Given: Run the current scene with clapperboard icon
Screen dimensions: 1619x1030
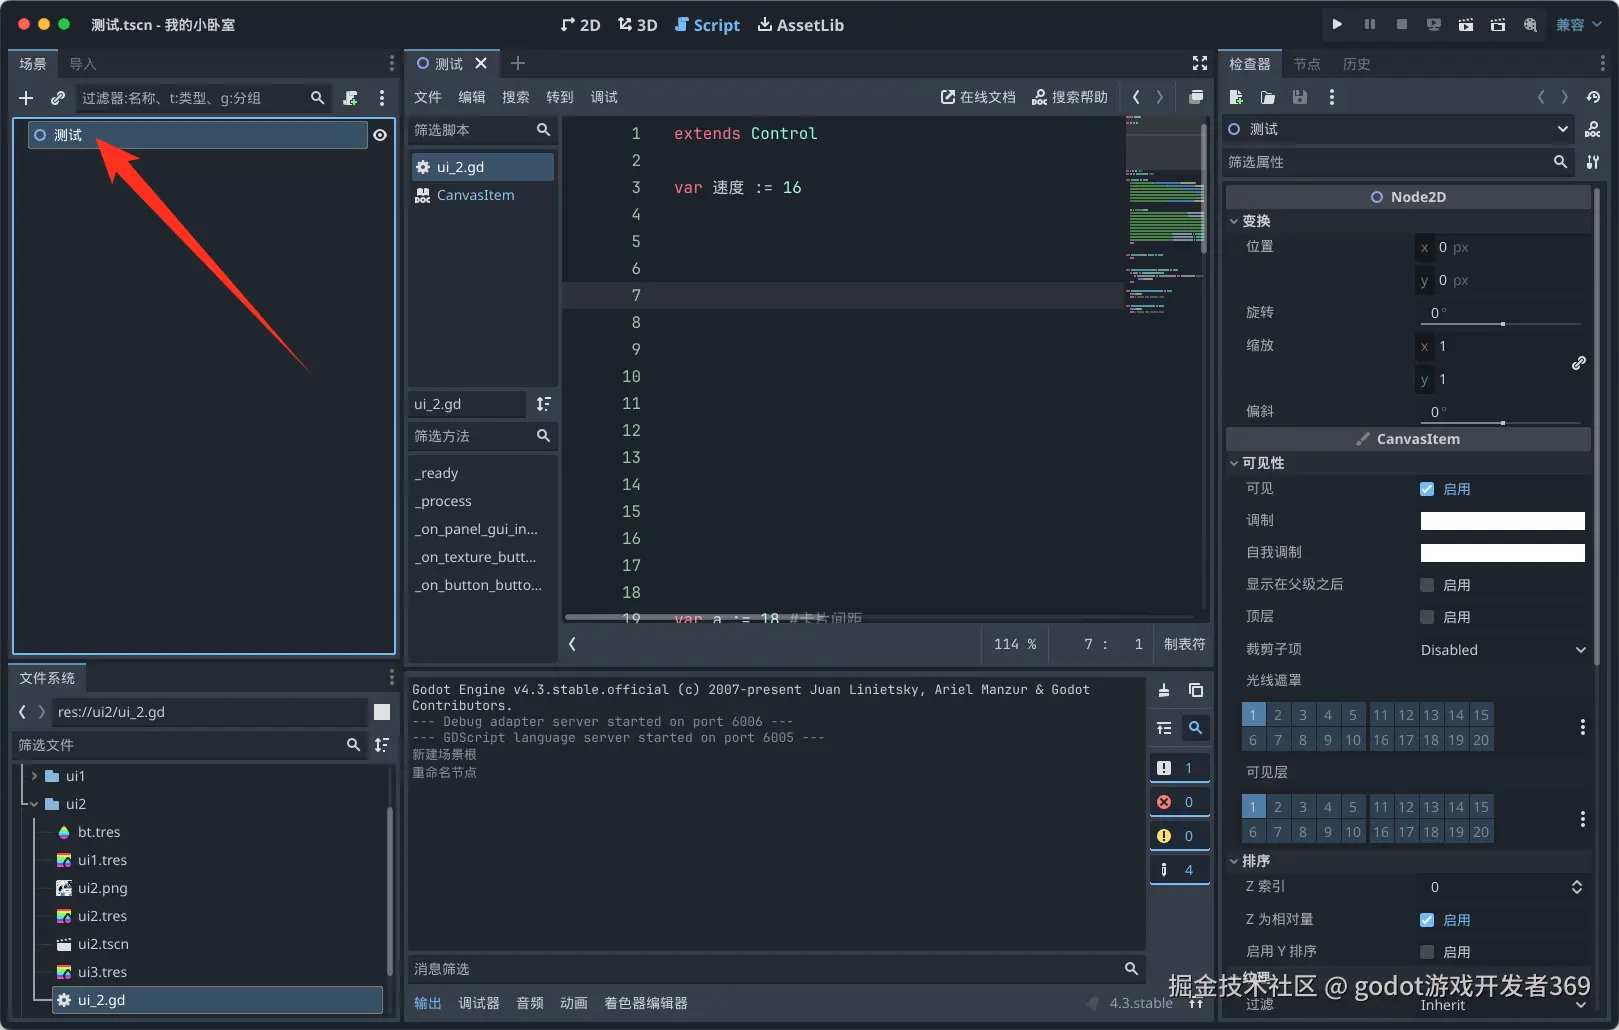Looking at the screenshot, I should tap(1466, 24).
